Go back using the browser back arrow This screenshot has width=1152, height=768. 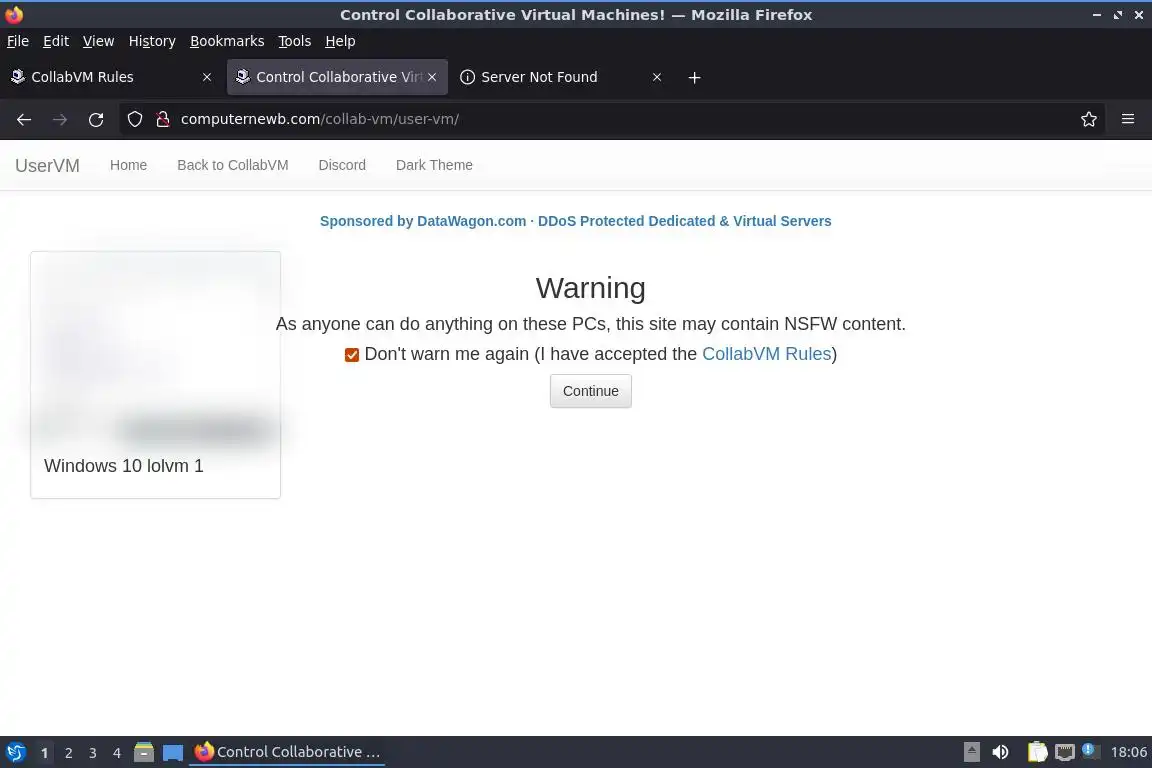[x=24, y=119]
